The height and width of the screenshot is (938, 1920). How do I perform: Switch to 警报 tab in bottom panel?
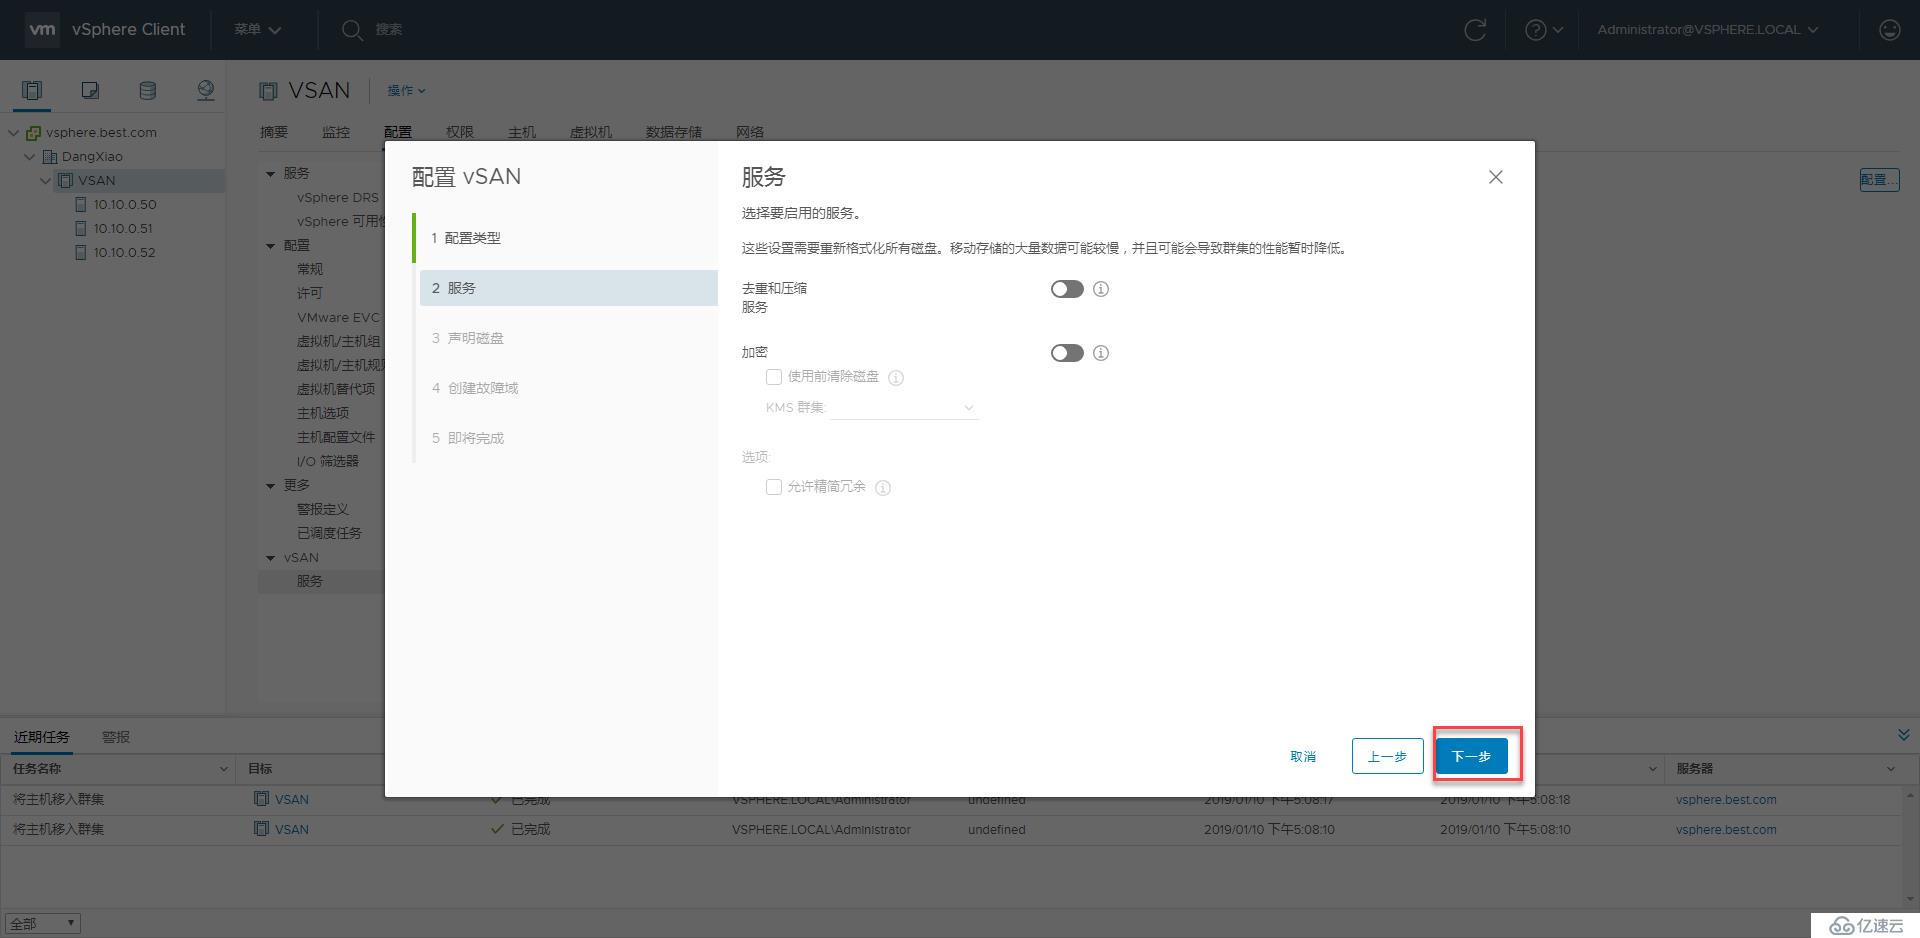(116, 737)
